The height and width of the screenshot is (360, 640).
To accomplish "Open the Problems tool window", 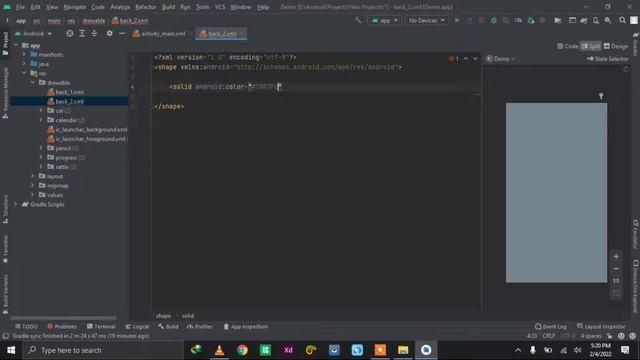I will coord(62,327).
